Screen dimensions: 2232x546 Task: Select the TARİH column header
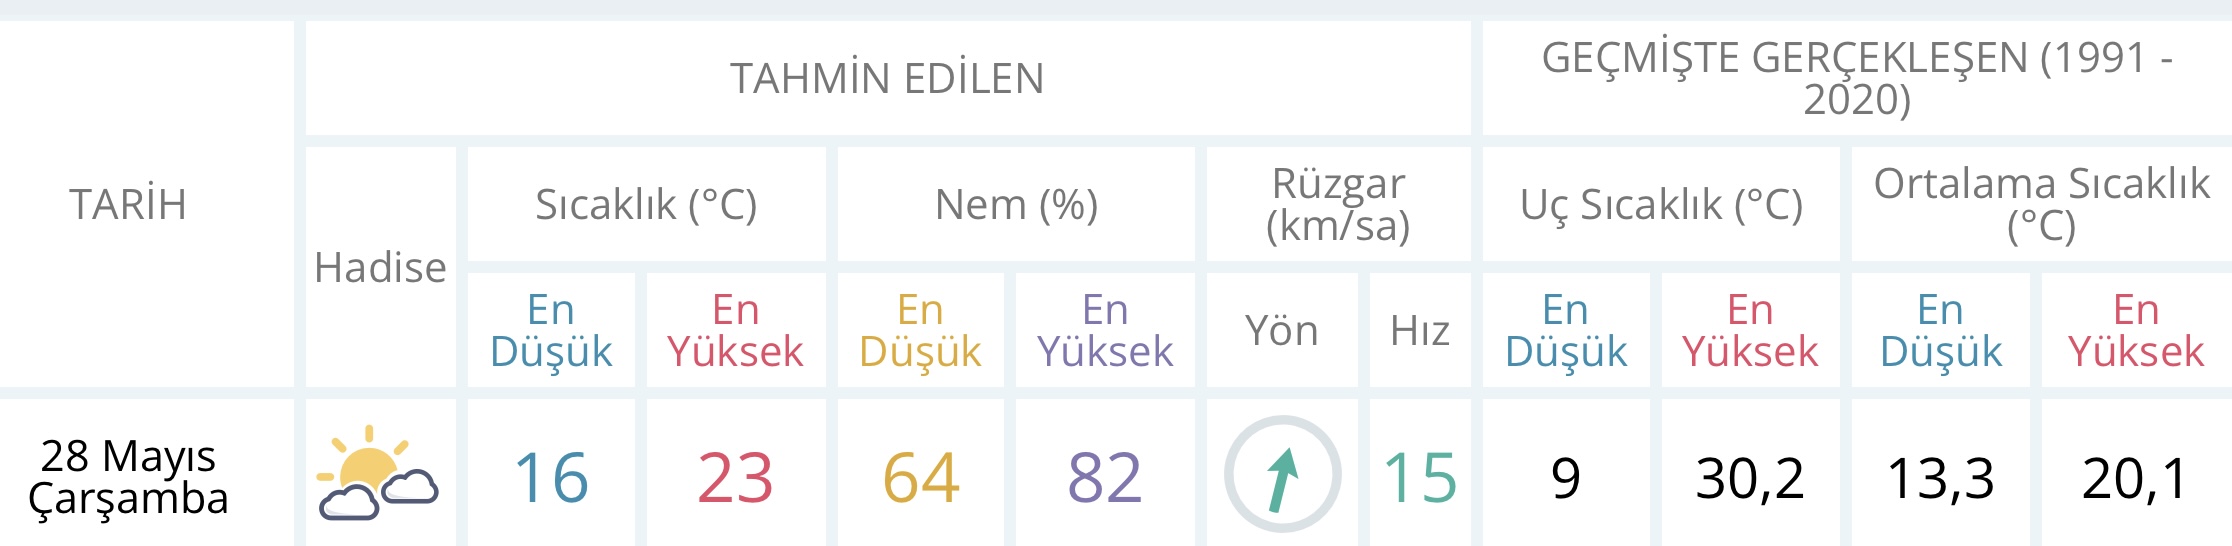(128, 204)
